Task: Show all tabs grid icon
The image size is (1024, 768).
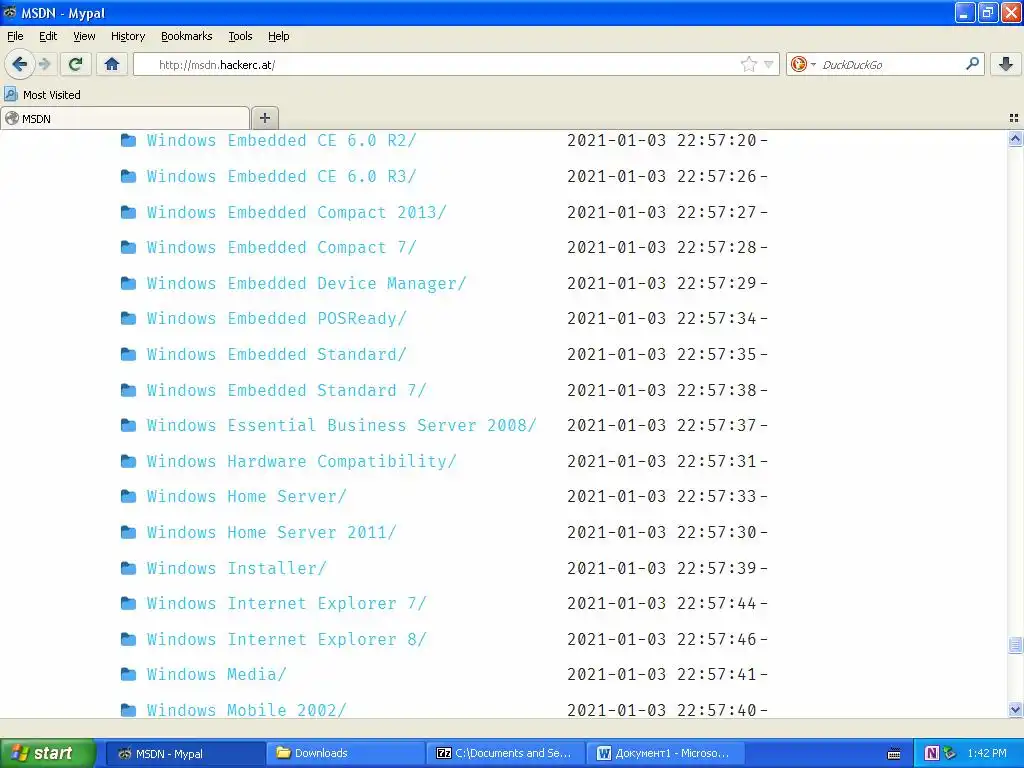Action: pyautogui.click(x=1014, y=118)
